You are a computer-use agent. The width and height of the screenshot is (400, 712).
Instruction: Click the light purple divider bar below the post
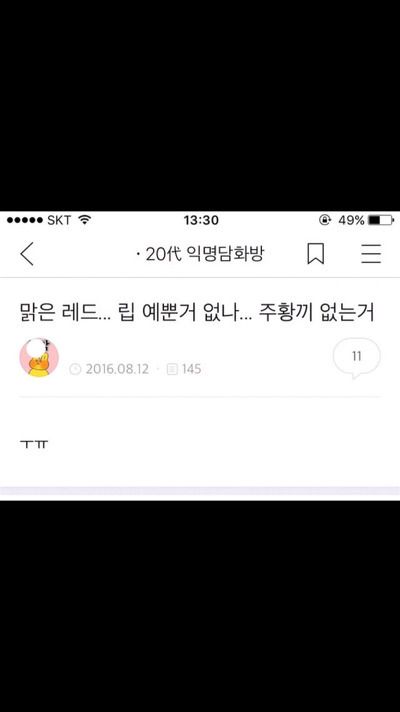pos(200,491)
